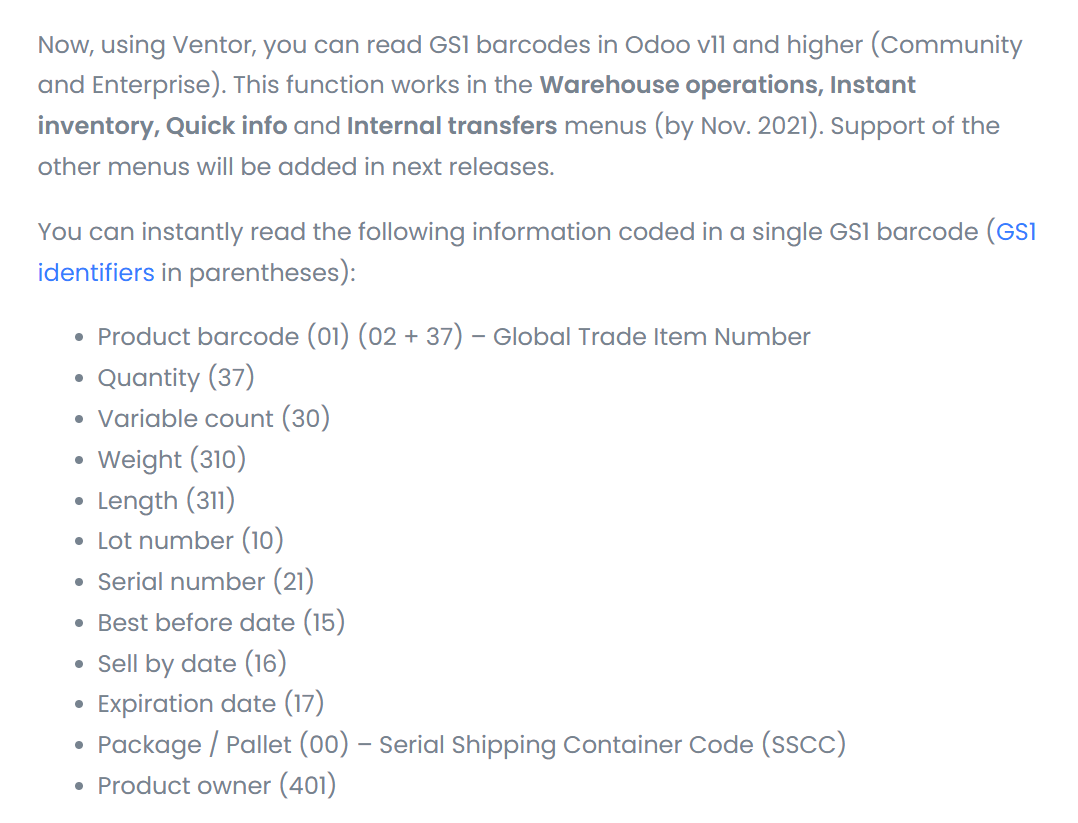Click the sentence 'You can instantly read'
The width and height of the screenshot is (1078, 823).
pos(400,232)
